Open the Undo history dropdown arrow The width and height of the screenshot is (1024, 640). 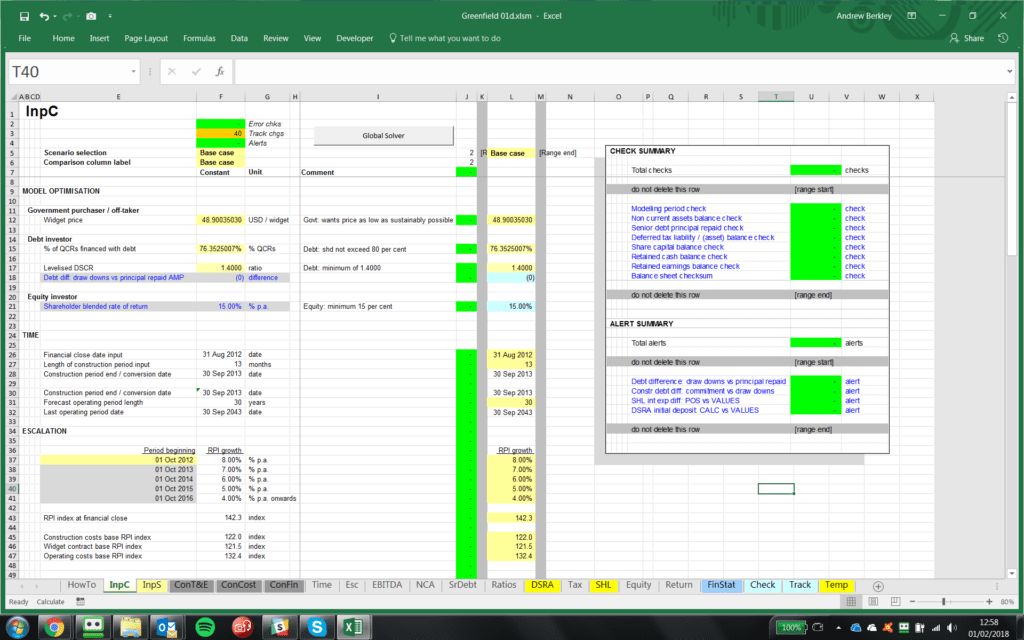coord(55,16)
